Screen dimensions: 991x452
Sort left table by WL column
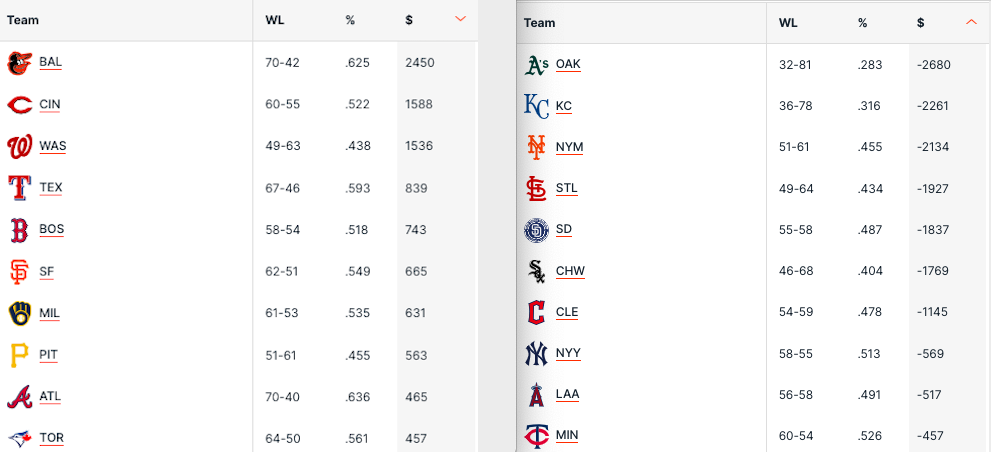click(x=274, y=20)
